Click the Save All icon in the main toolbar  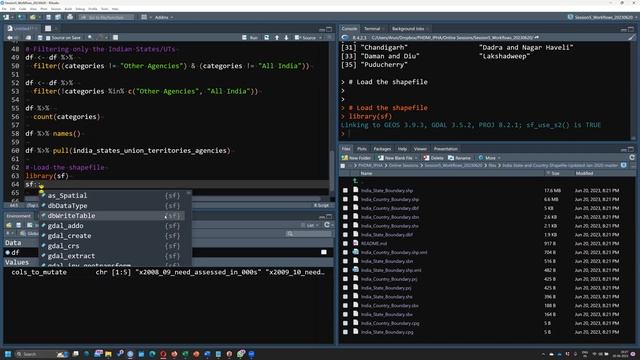(x=58, y=17)
